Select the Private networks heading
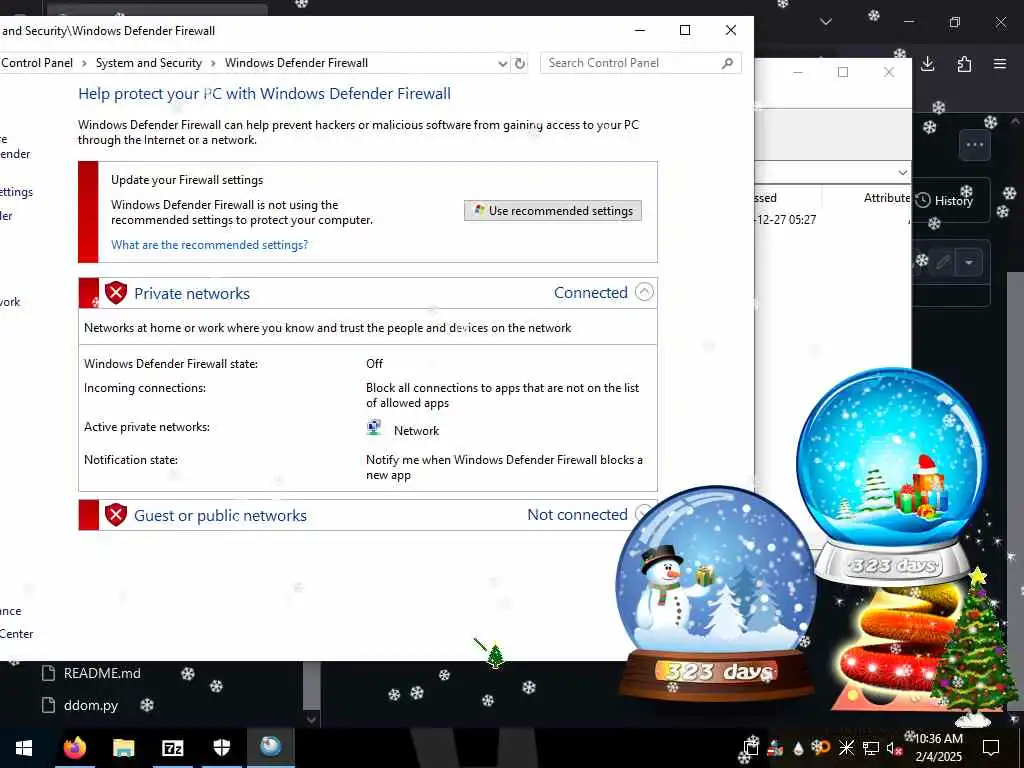1024x768 pixels. [x=192, y=293]
